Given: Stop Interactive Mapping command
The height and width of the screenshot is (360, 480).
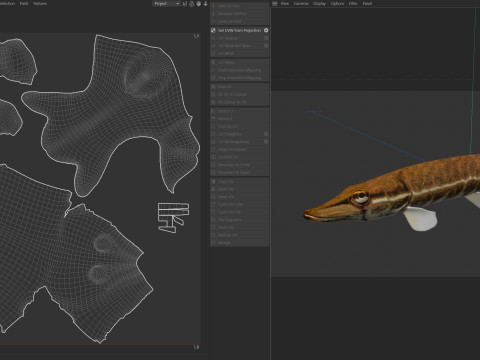Looking at the screenshot, I should pyautogui.click(x=239, y=78).
